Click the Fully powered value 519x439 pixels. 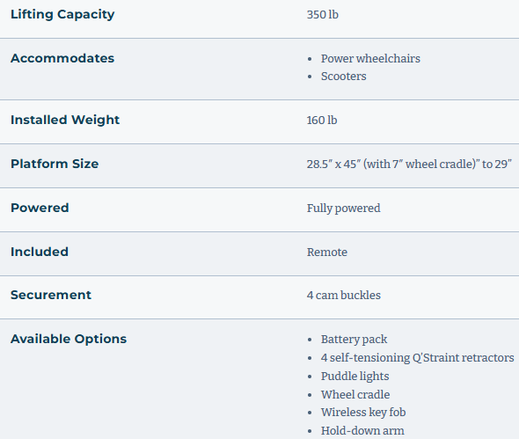tap(343, 208)
